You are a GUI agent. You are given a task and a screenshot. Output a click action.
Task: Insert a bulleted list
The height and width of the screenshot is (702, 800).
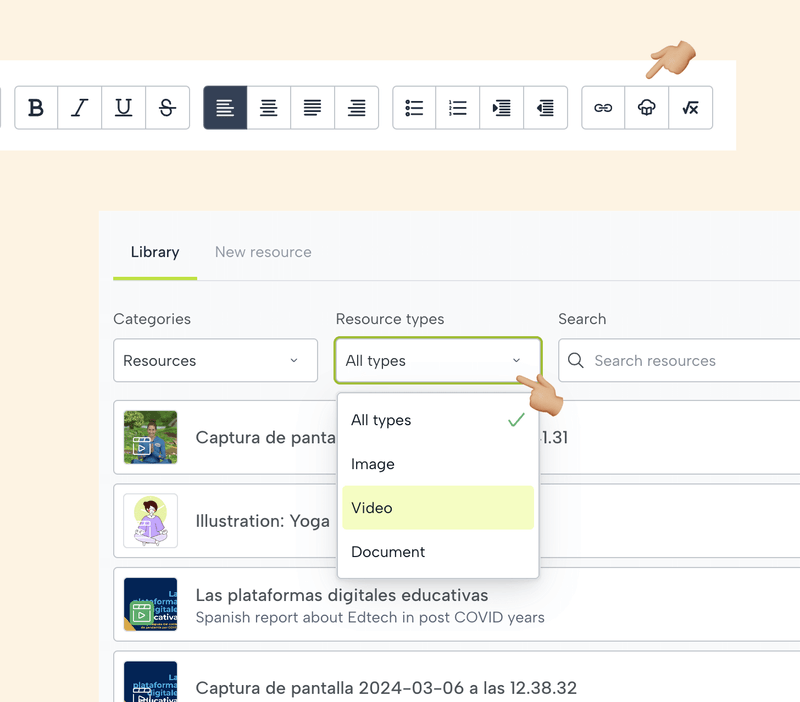pyautogui.click(x=414, y=108)
